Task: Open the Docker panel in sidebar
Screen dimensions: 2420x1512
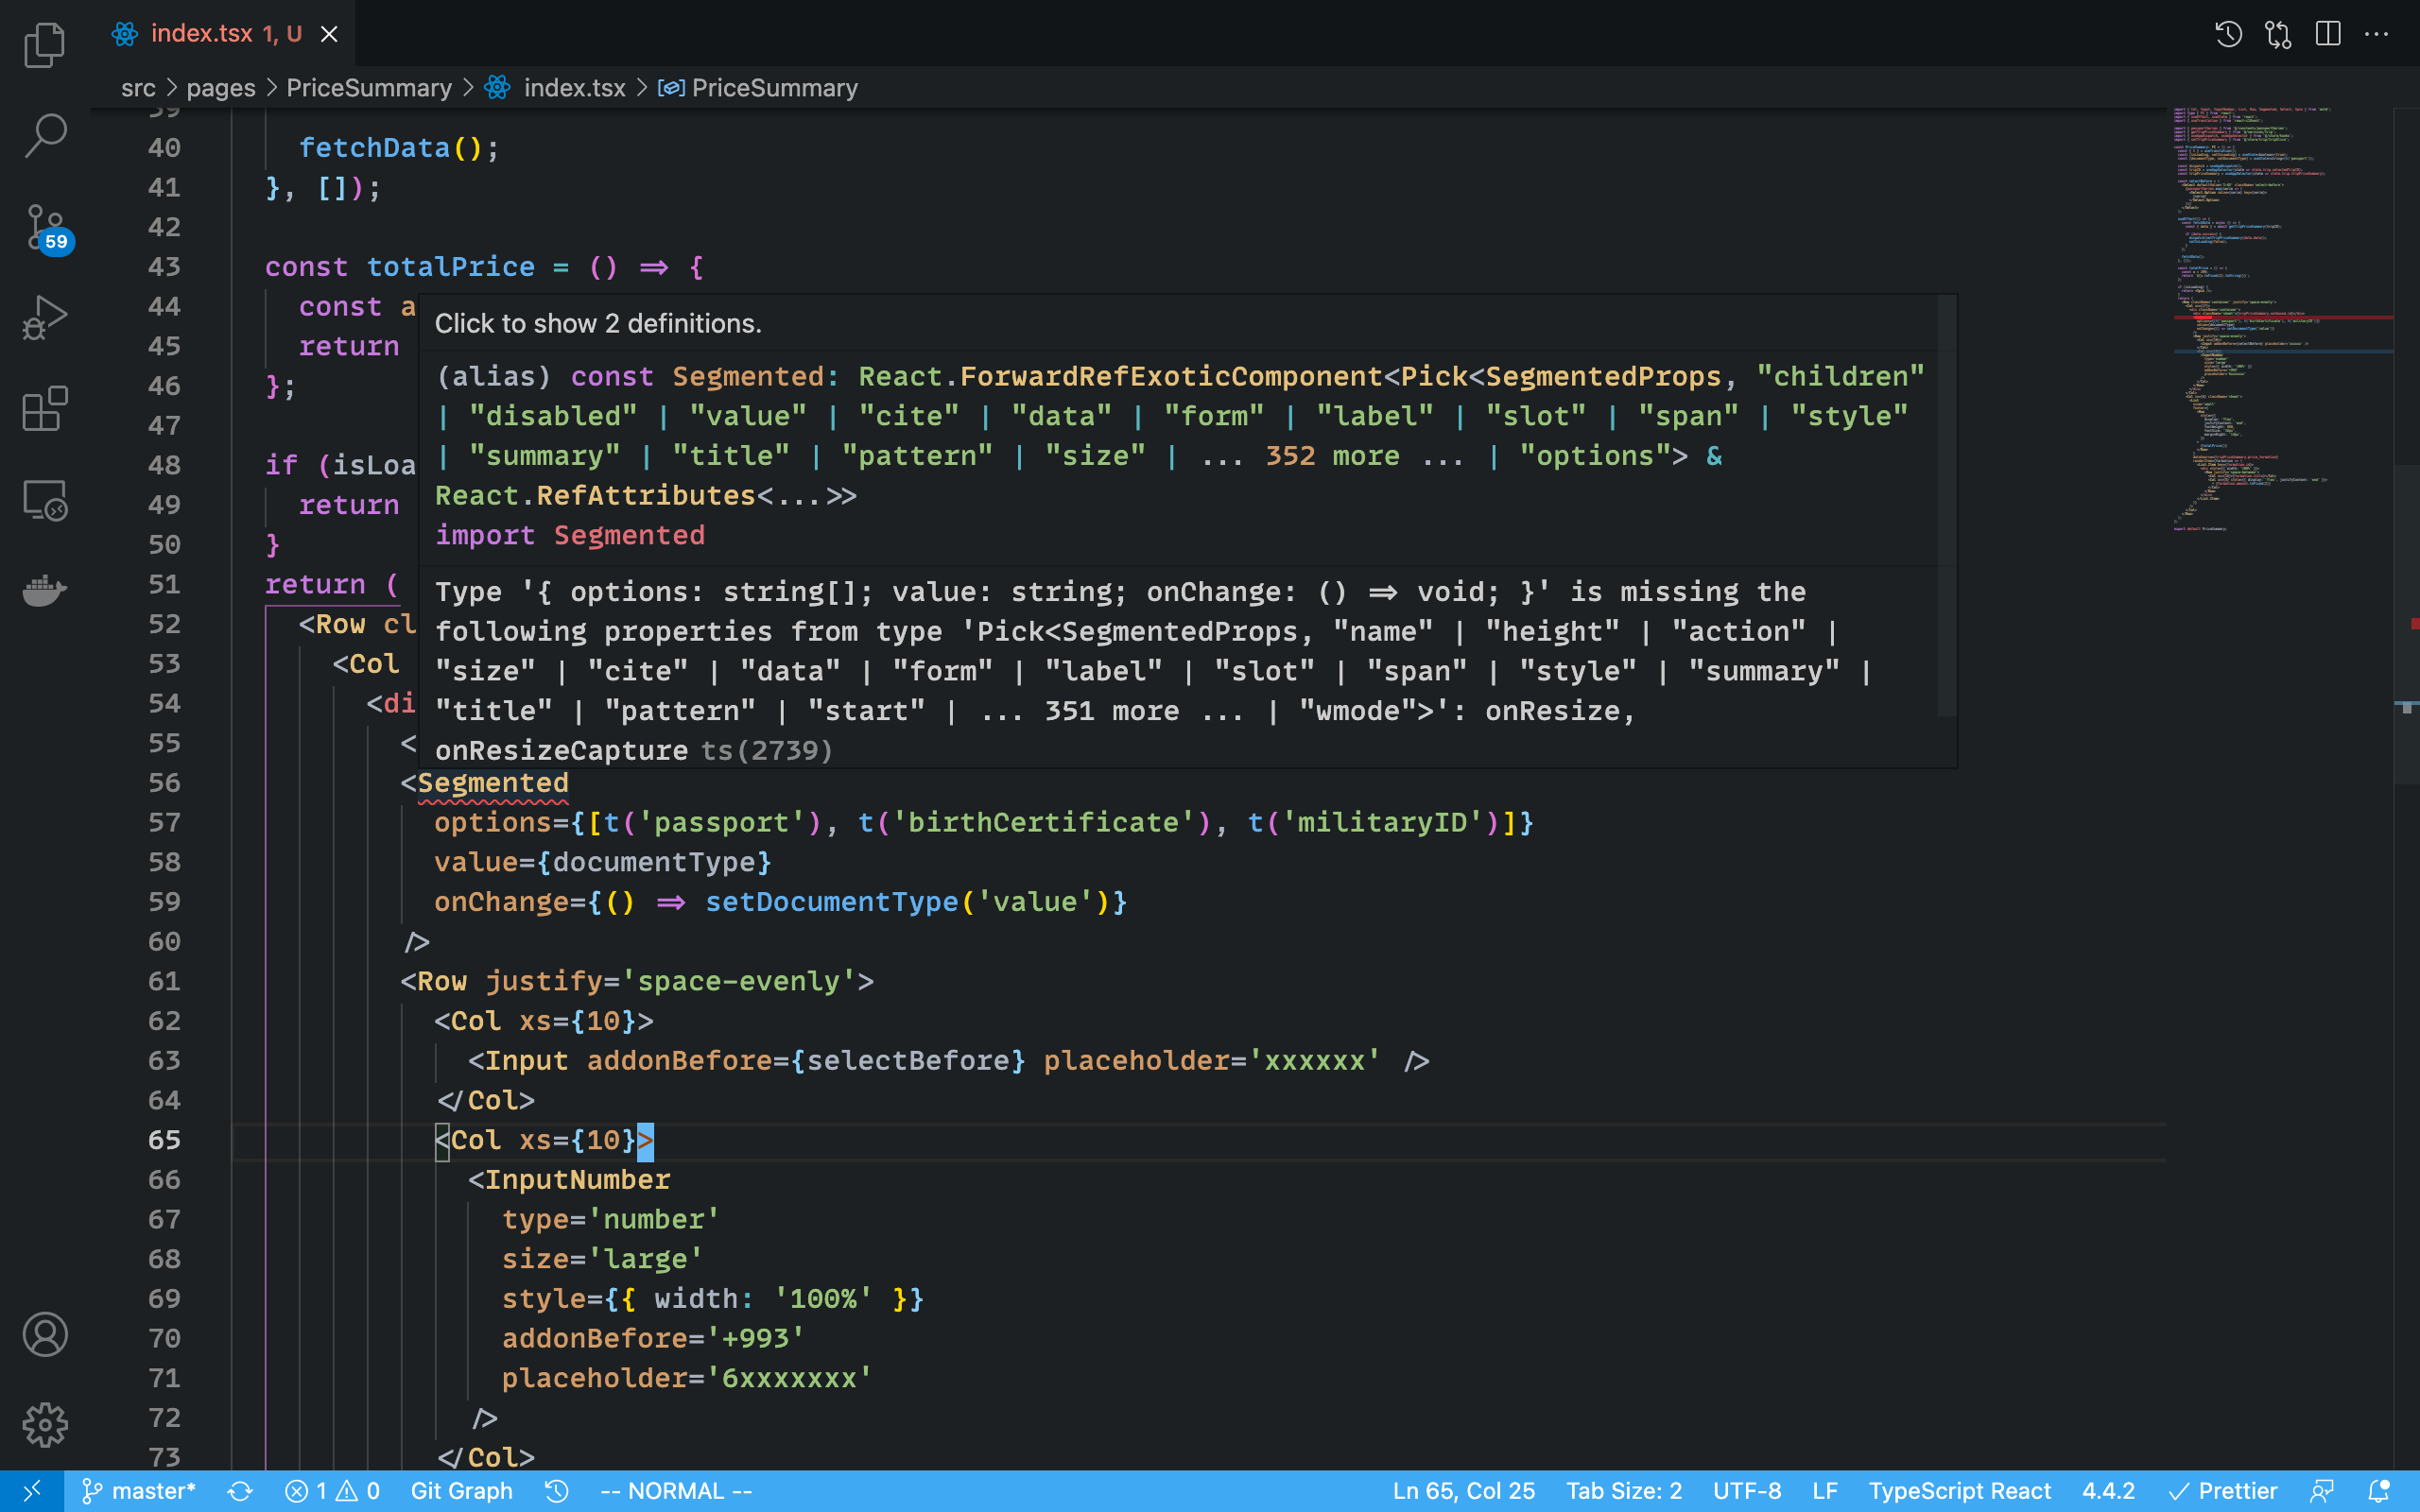Action: point(44,590)
